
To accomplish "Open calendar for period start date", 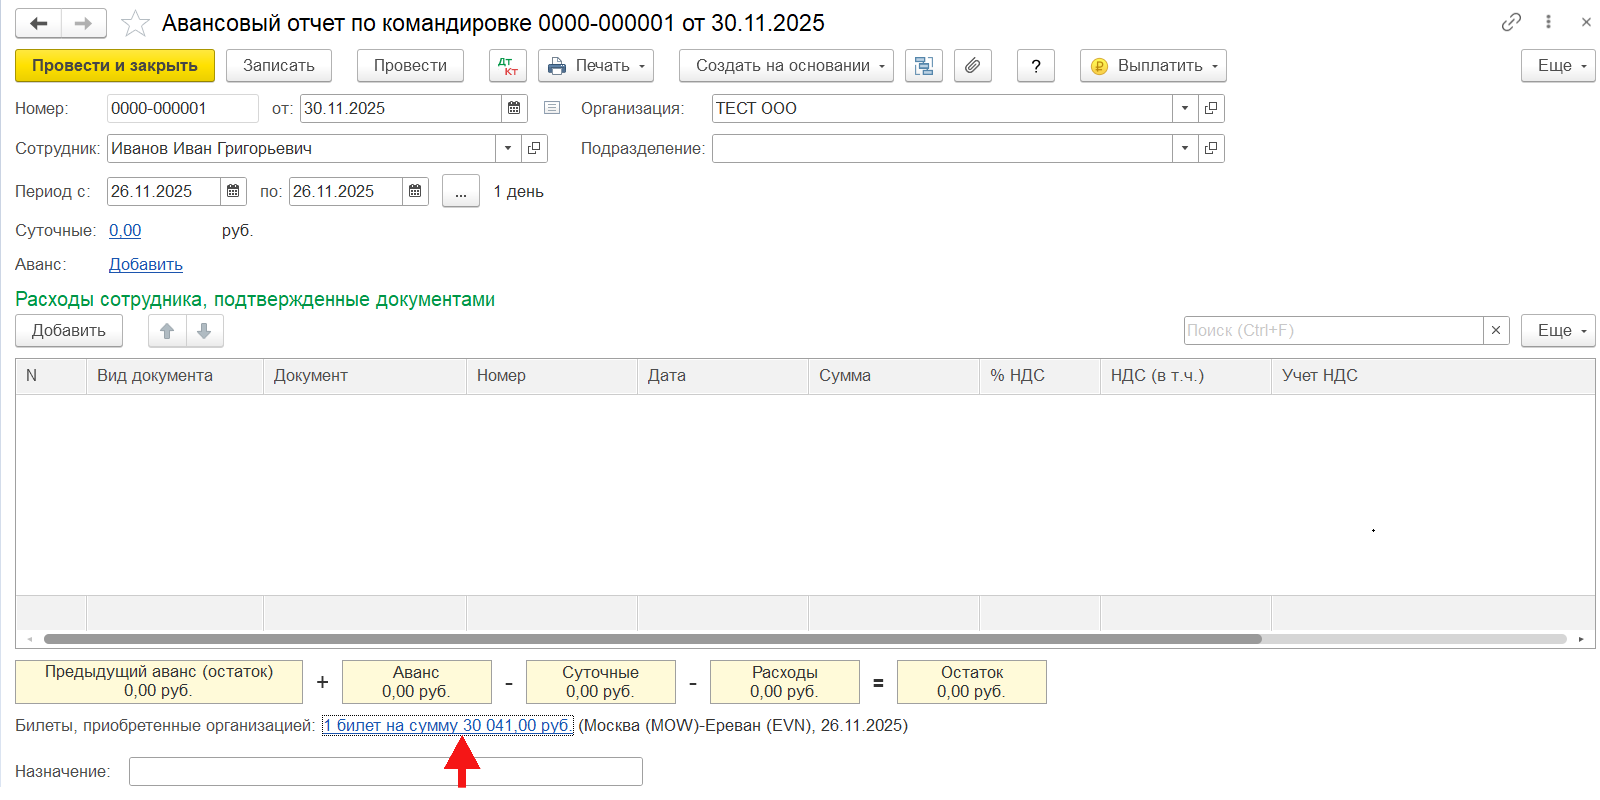I will [x=233, y=191].
